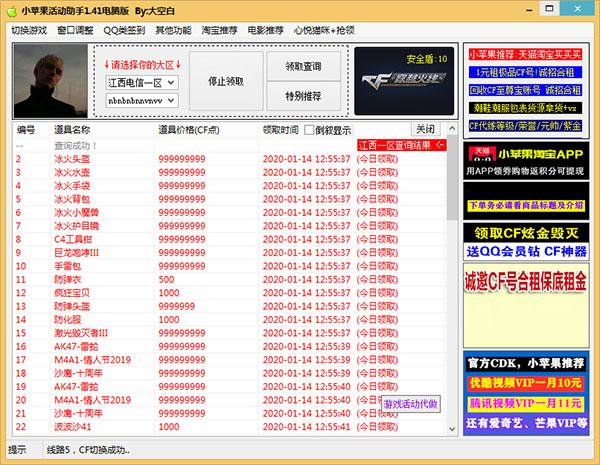
Task: Click status text 线路5，CF切换成功
Action: pos(88,450)
